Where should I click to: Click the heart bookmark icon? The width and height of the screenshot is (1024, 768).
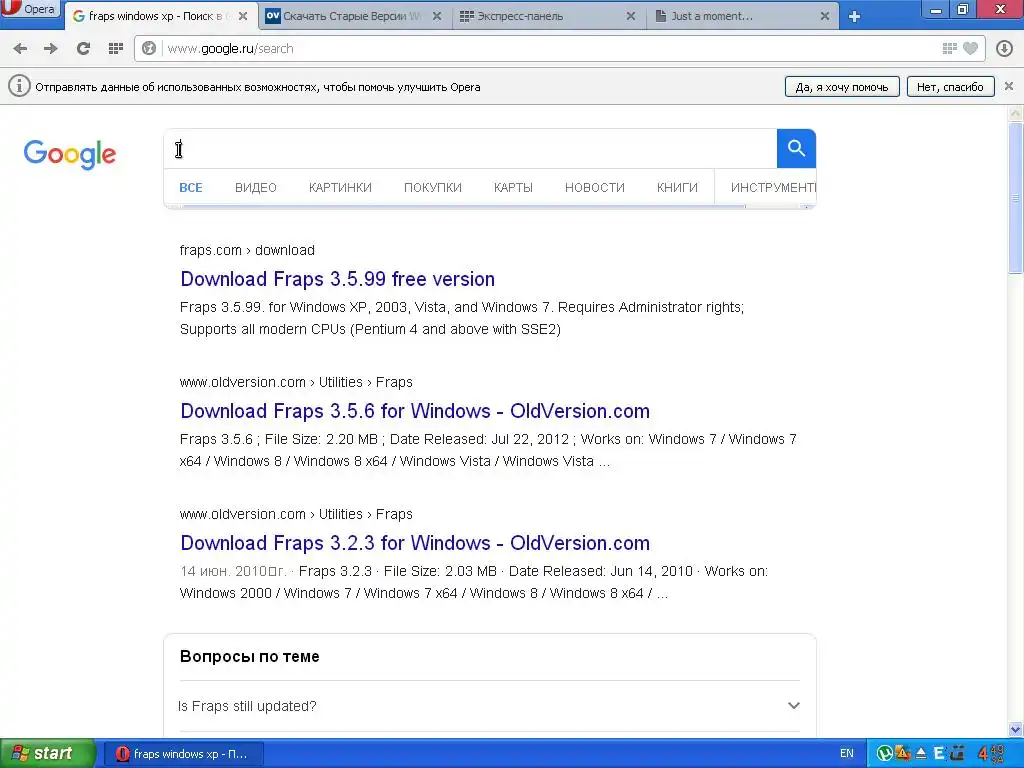coord(971,48)
